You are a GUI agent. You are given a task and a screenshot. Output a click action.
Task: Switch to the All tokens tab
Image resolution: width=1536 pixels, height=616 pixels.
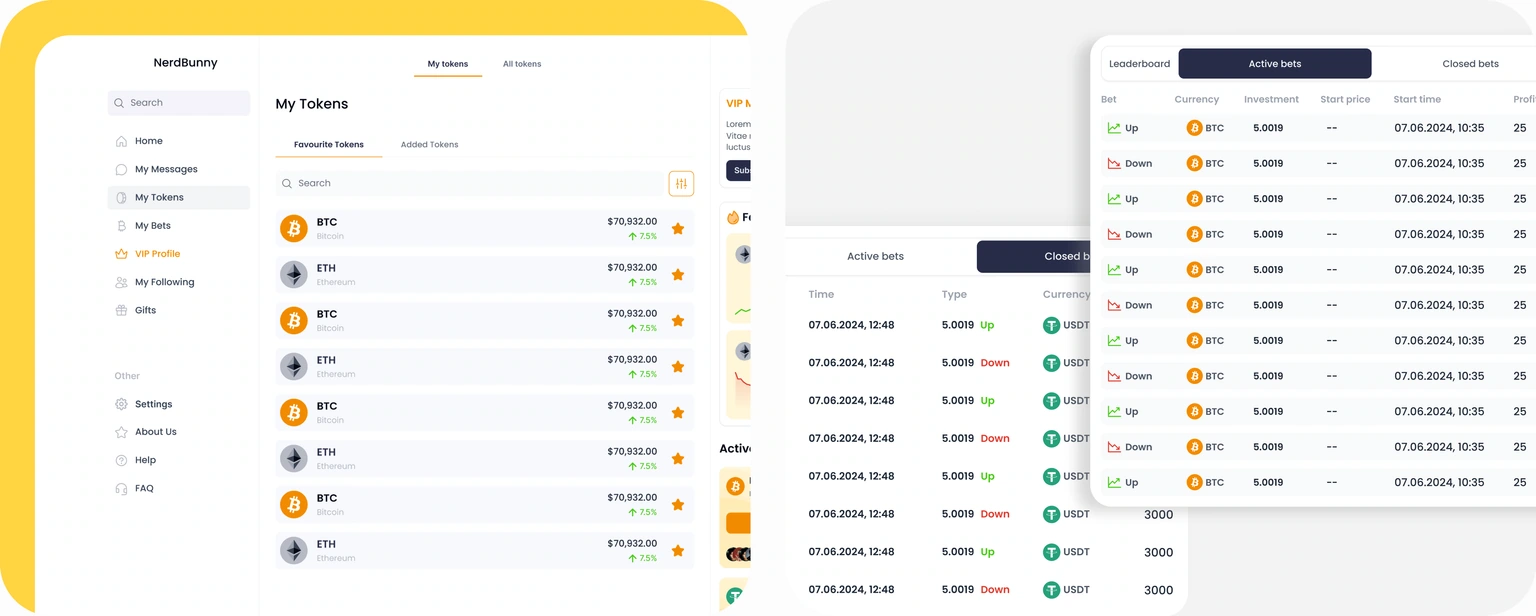click(522, 64)
